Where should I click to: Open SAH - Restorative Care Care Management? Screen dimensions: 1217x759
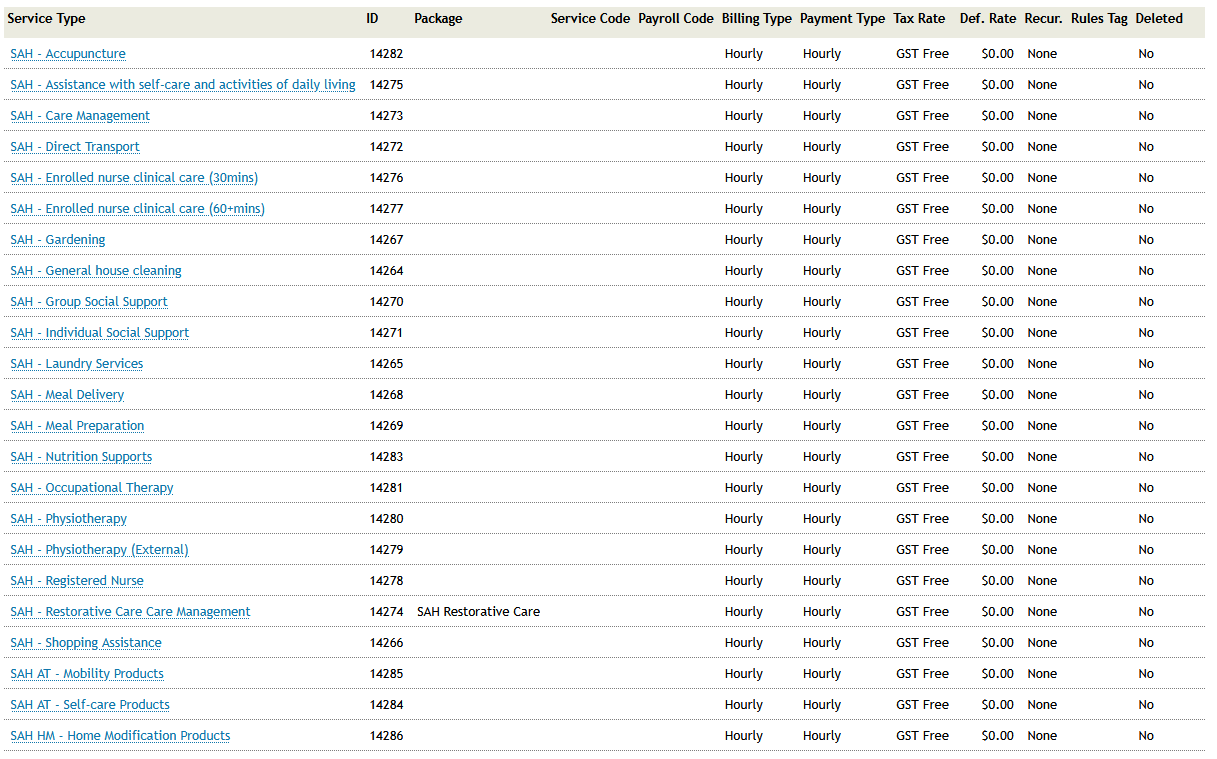130,611
